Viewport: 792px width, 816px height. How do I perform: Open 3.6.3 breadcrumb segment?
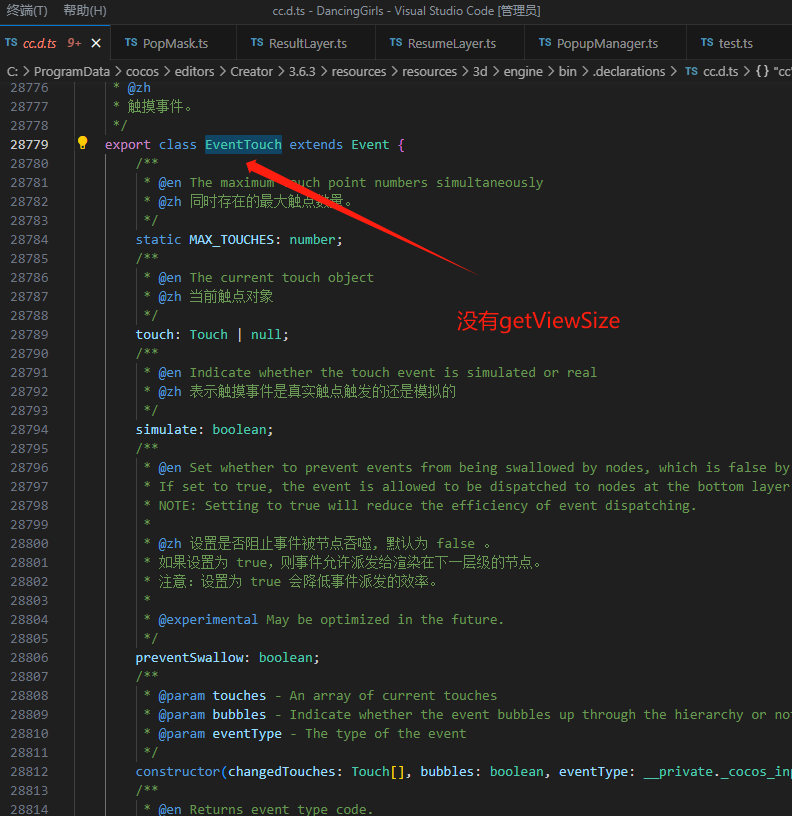pyautogui.click(x=302, y=71)
